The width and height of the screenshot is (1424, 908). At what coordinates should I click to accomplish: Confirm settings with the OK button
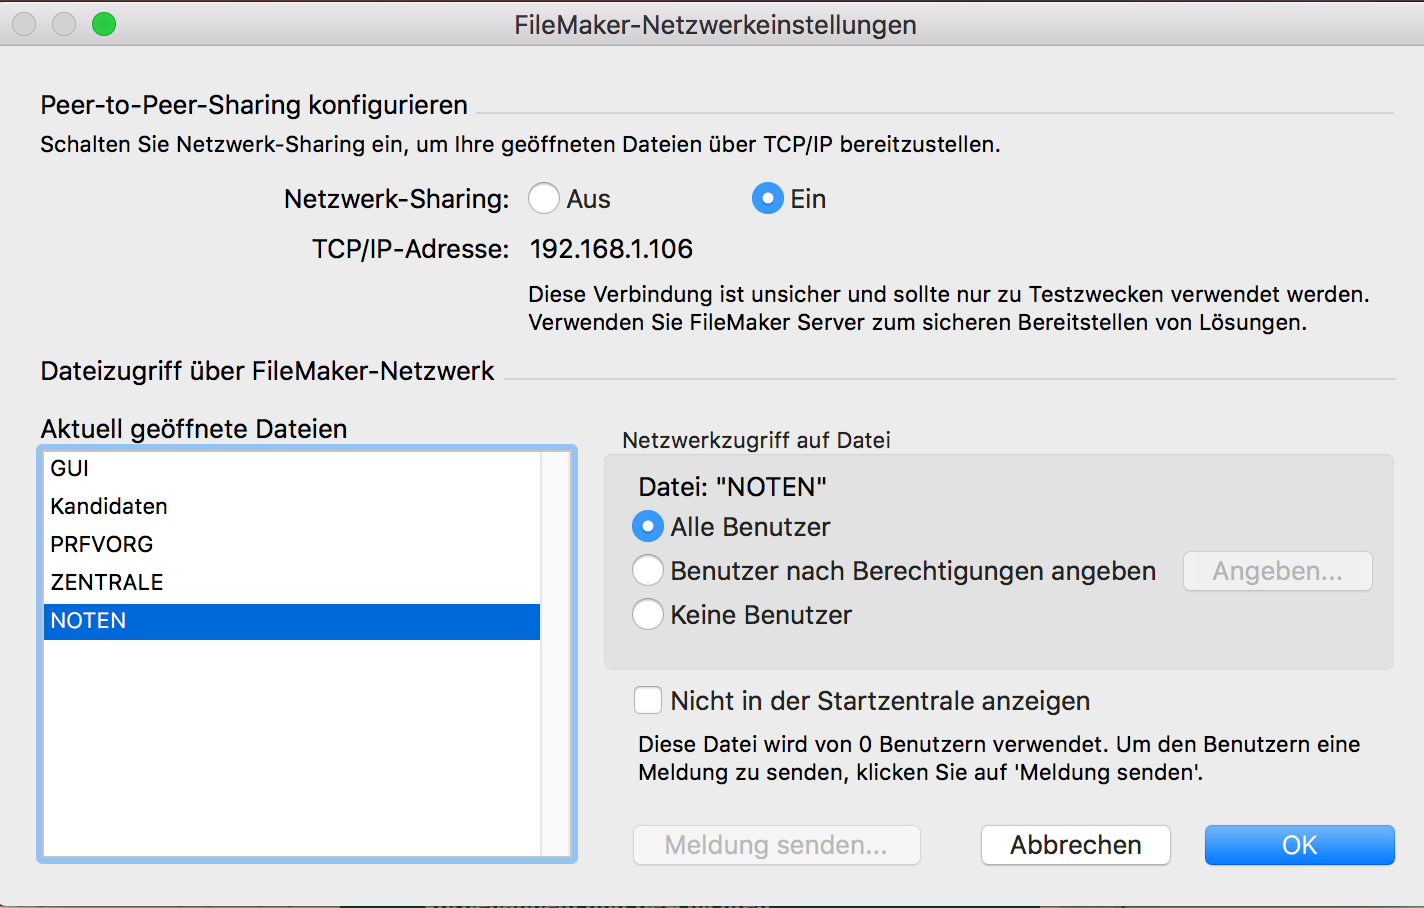tap(1299, 845)
